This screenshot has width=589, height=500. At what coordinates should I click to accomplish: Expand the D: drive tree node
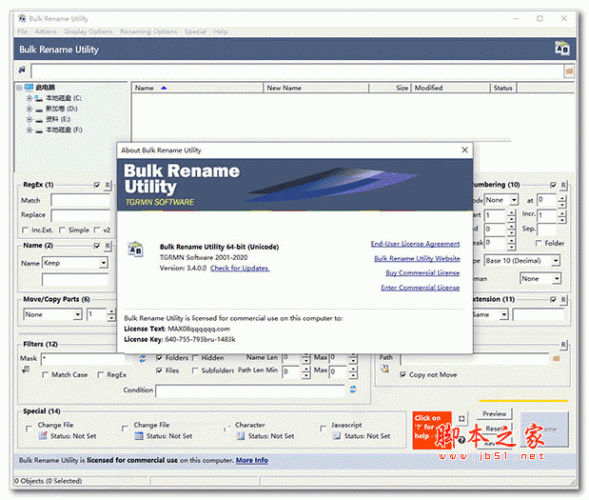click(x=29, y=109)
